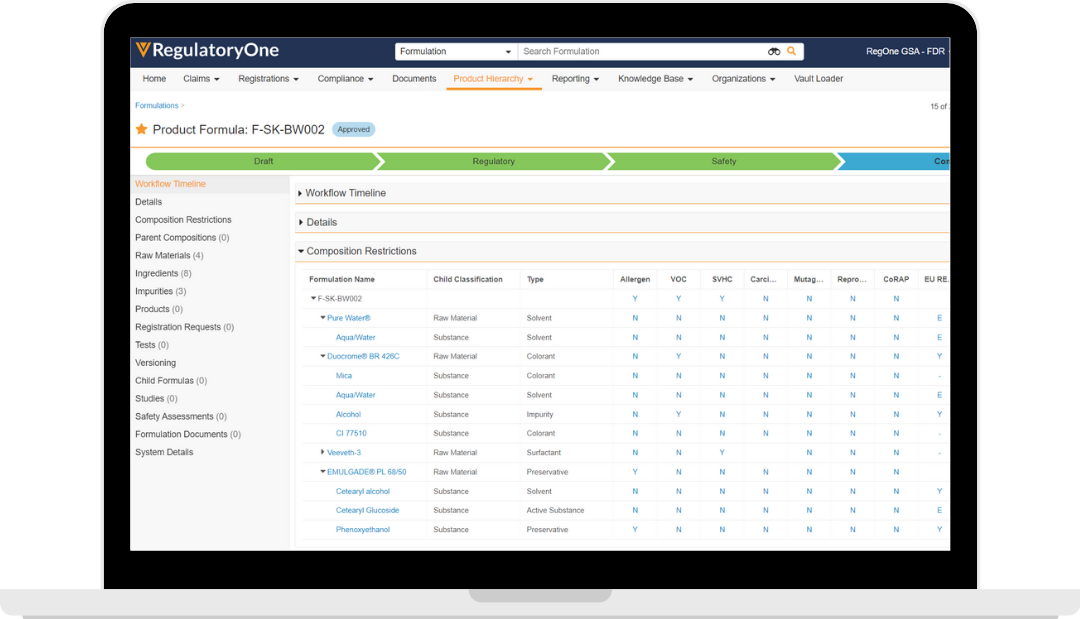Screen dimensions: 1080x619
Task: Open the Knowledge Base menu
Action: (655, 78)
